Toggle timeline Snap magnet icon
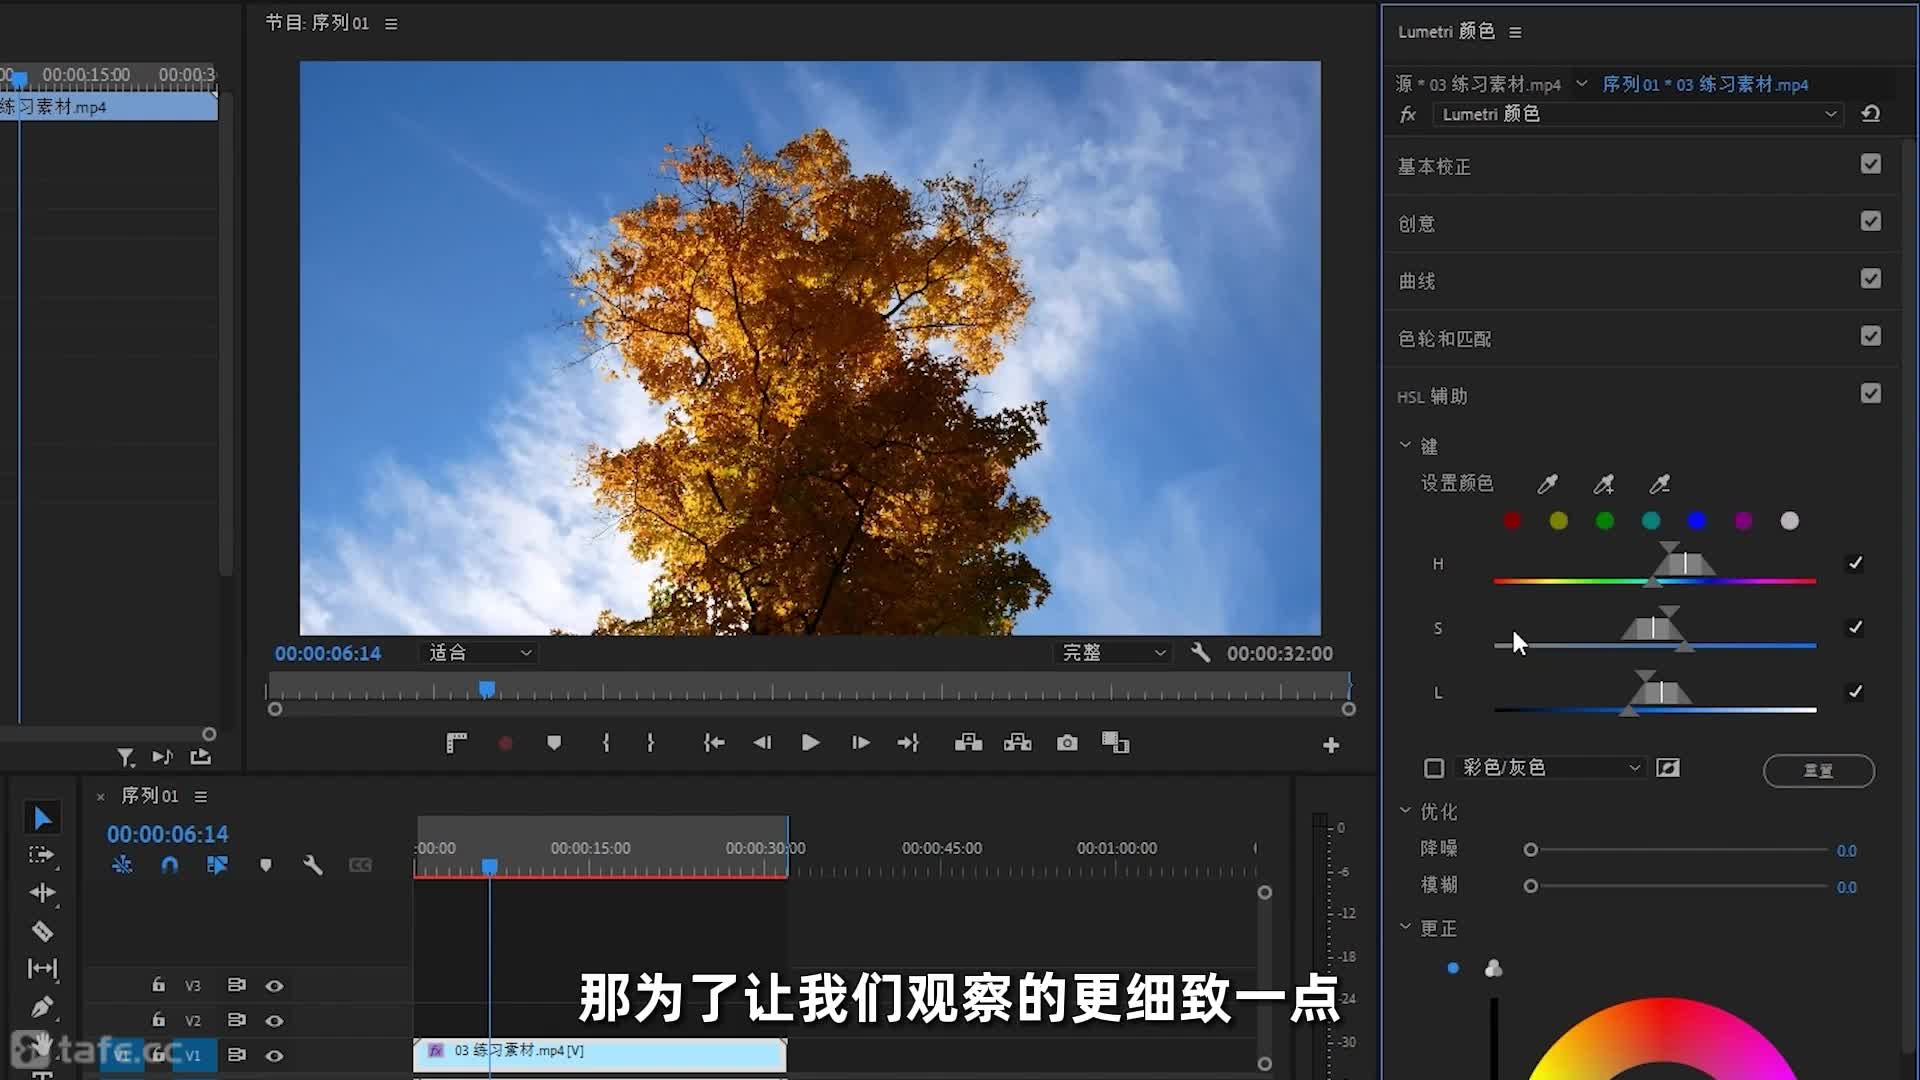The height and width of the screenshot is (1080, 1920). point(169,865)
